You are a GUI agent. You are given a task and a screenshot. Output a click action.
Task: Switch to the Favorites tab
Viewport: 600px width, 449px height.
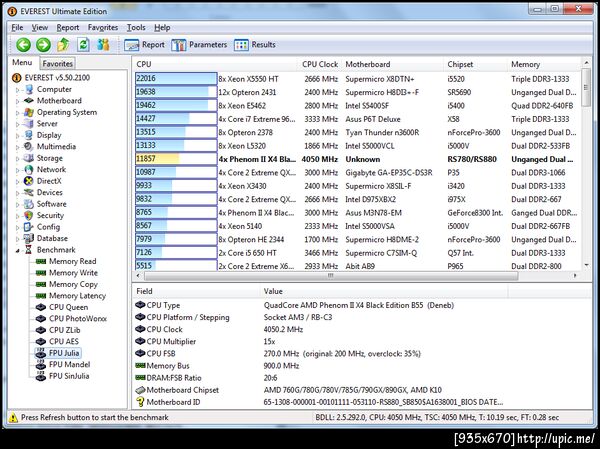coord(57,64)
